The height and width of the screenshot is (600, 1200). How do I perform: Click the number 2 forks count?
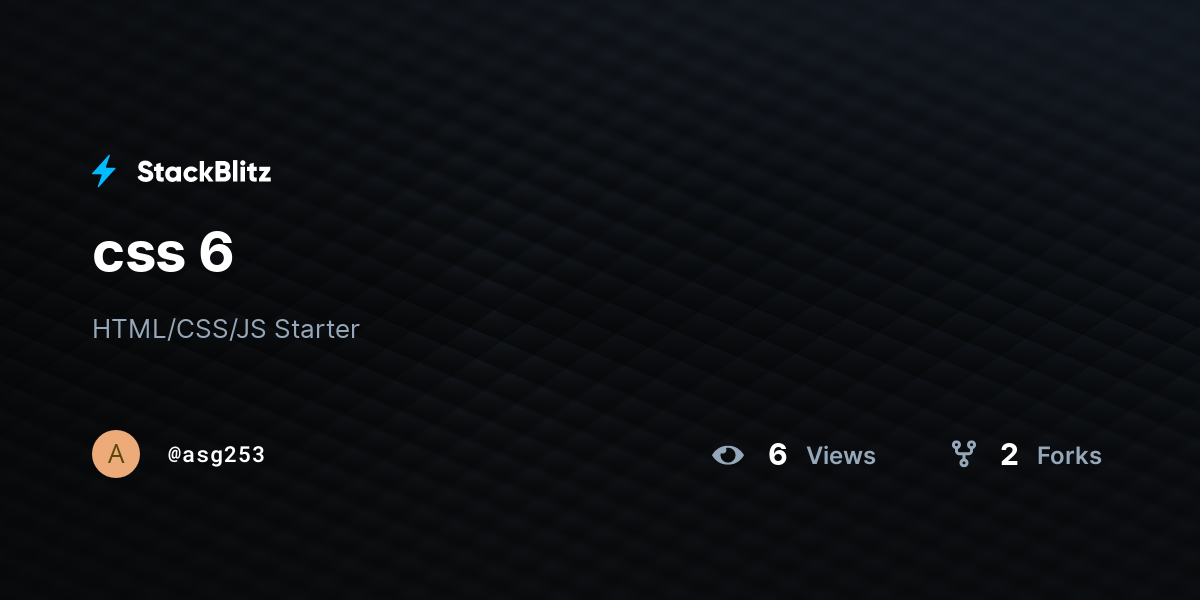[1009, 455]
